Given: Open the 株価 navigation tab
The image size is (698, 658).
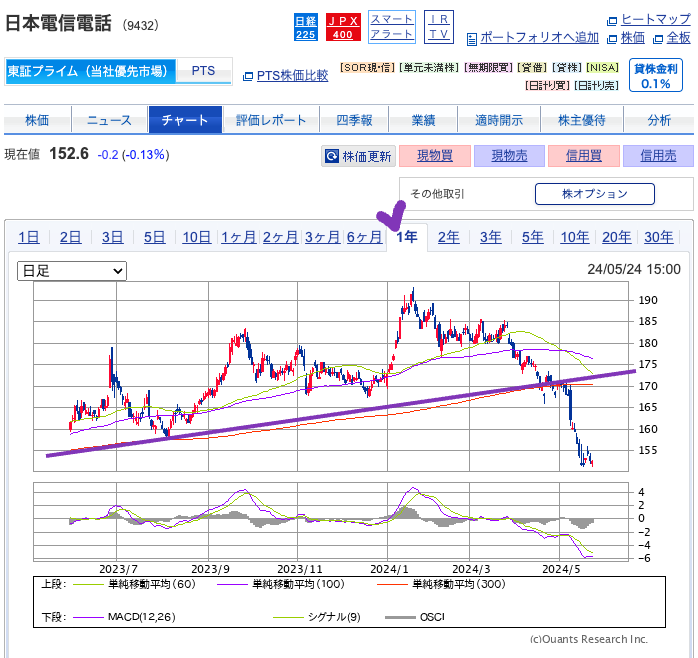Looking at the screenshot, I should tap(37, 120).
